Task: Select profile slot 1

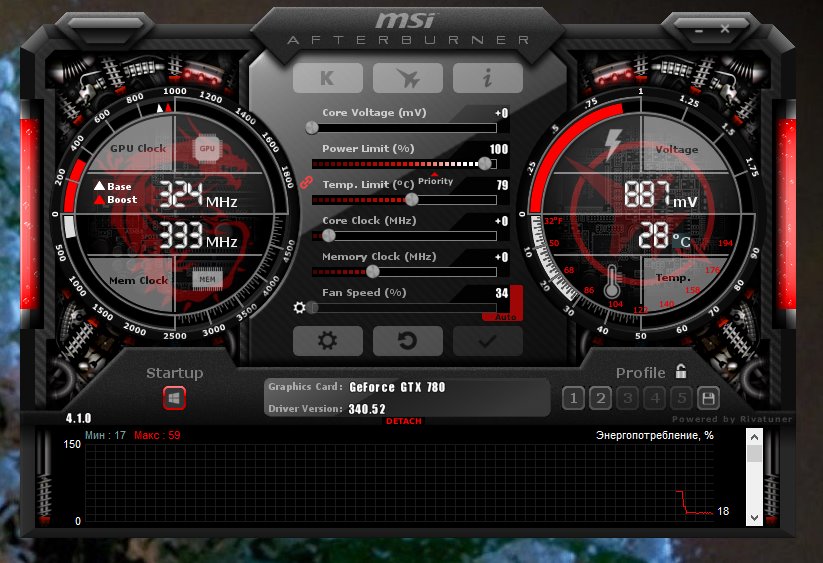Action: click(573, 398)
